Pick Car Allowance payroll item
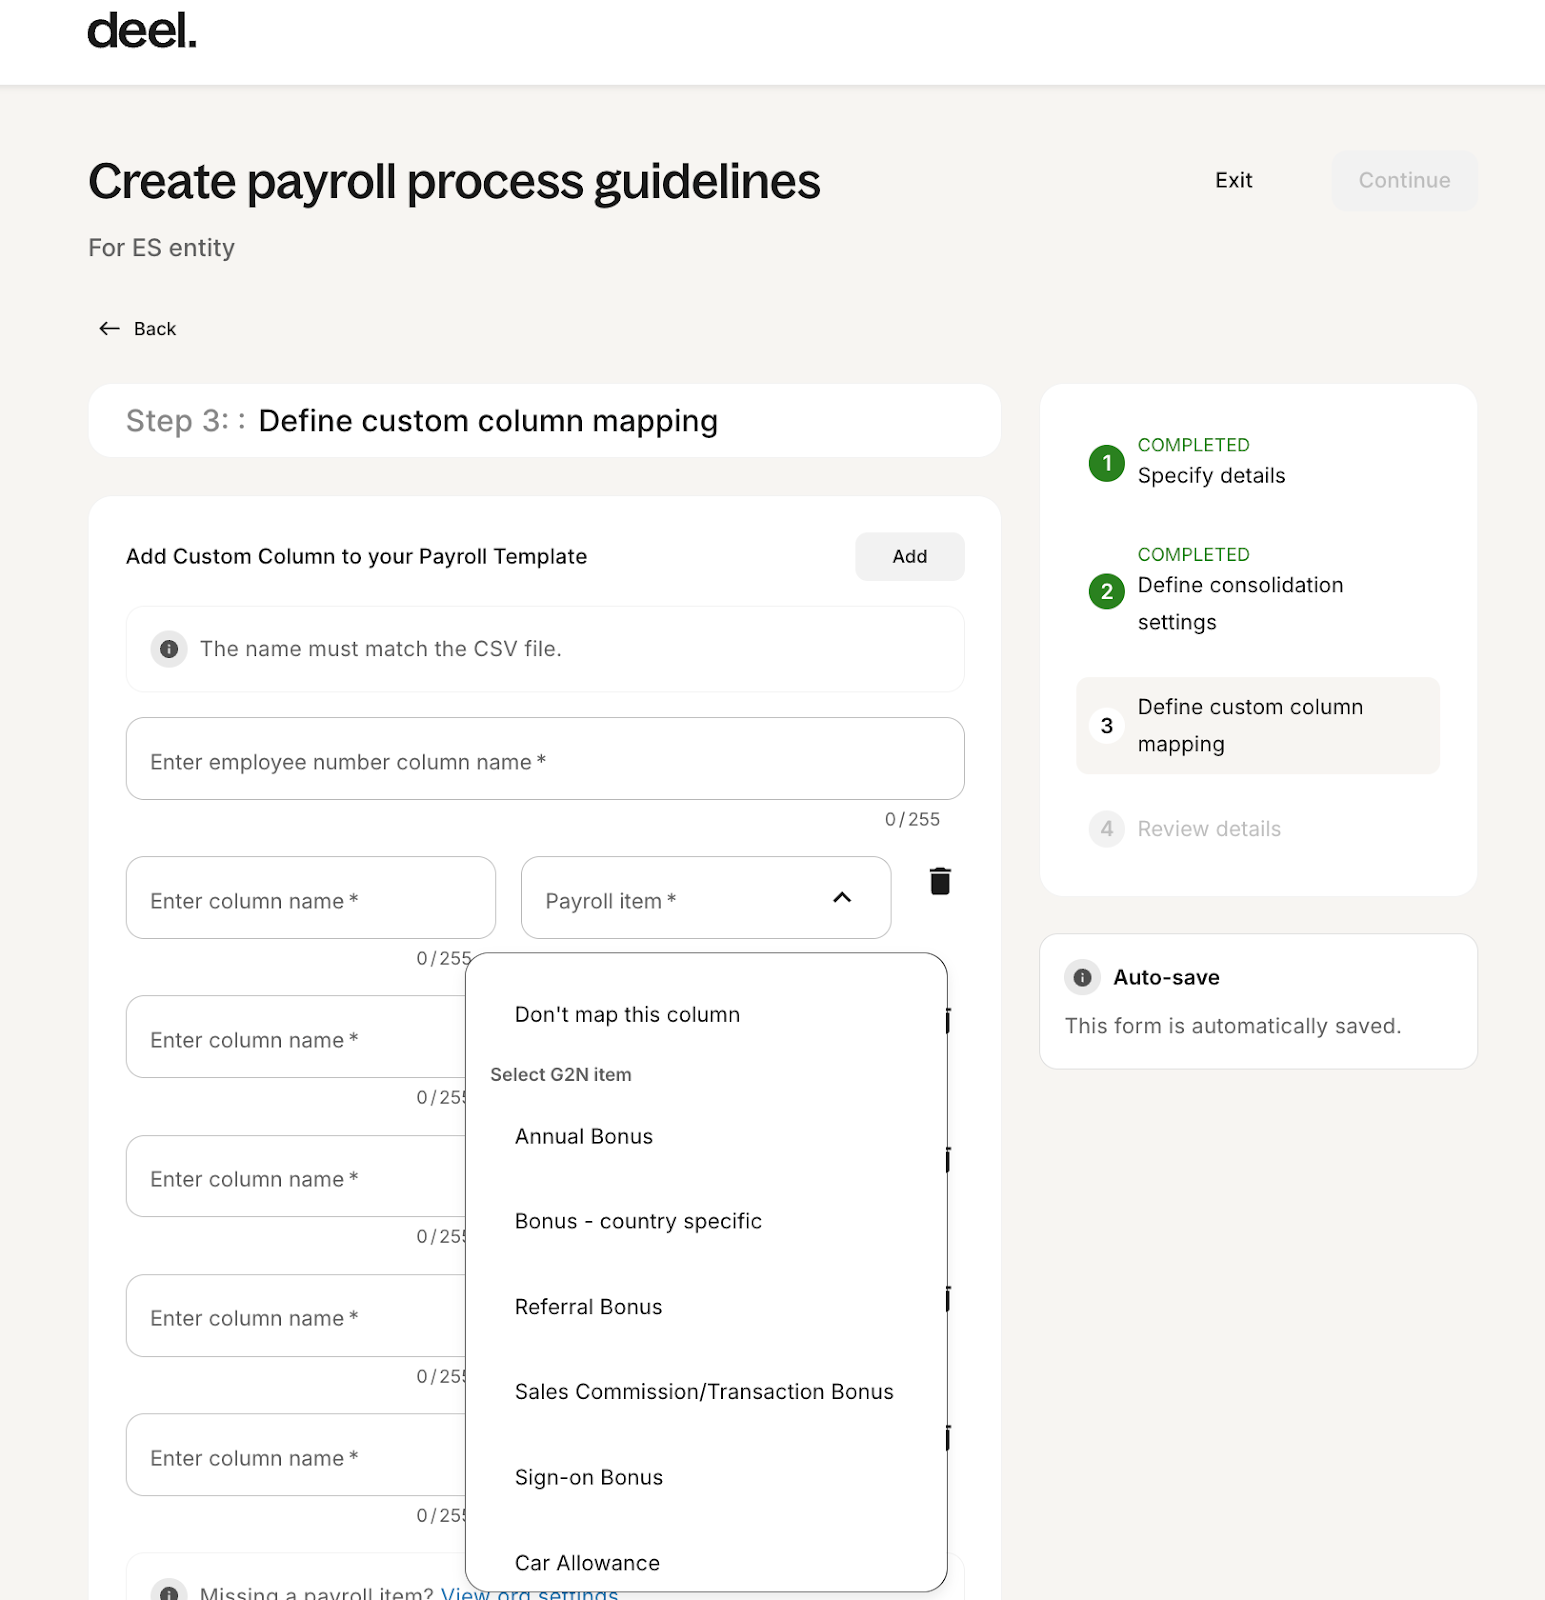Screen dimensions: 1545x1600 pyautogui.click(x=587, y=1563)
